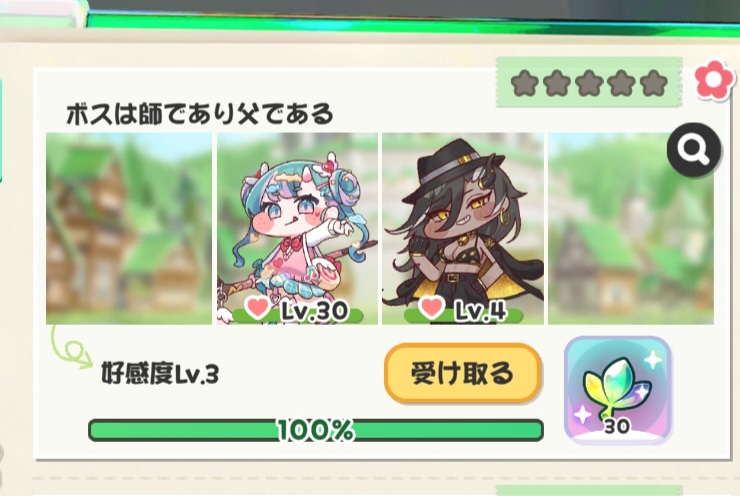Click the magnifying glass search icon

tap(694, 149)
